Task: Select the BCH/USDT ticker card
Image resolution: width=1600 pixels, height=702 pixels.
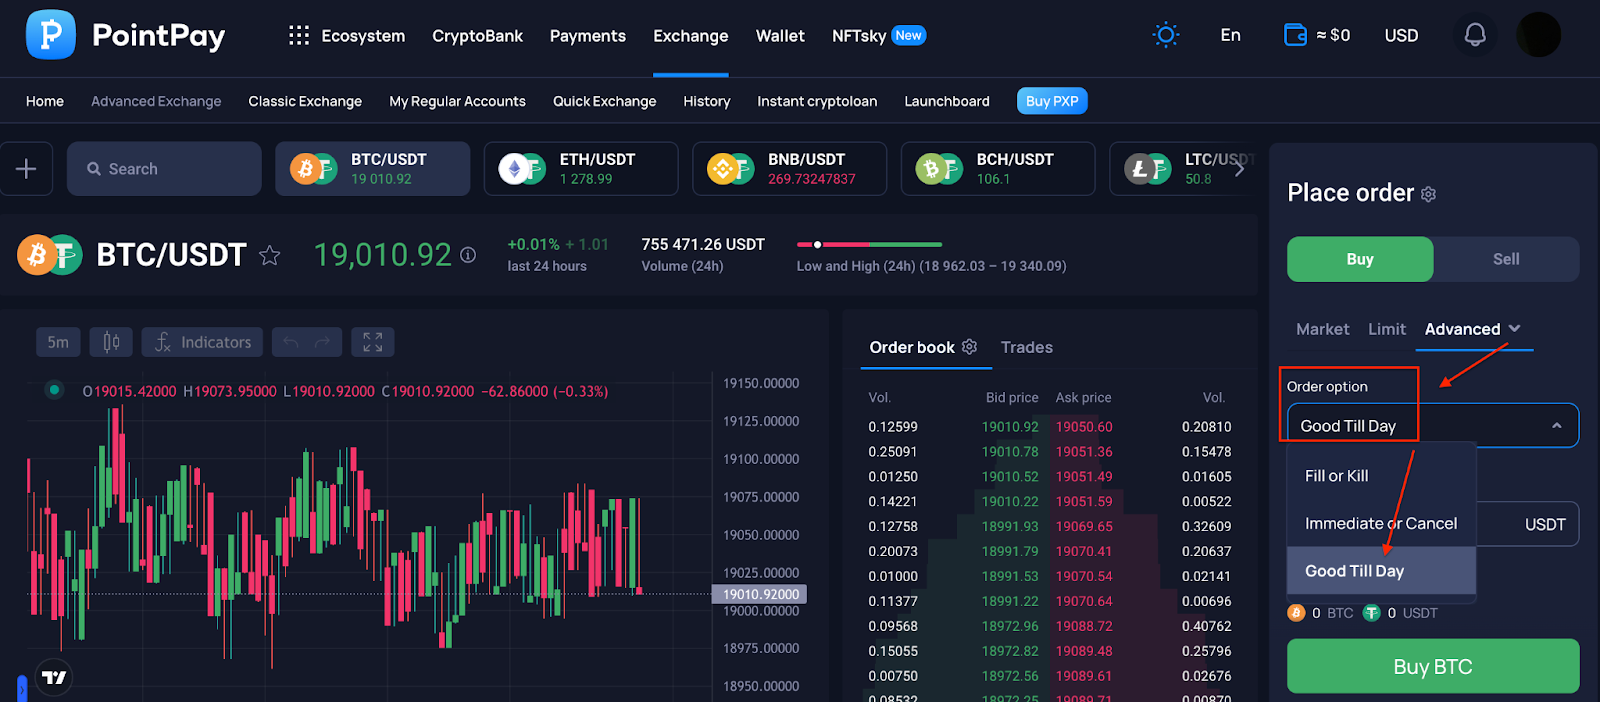Action: [998, 169]
